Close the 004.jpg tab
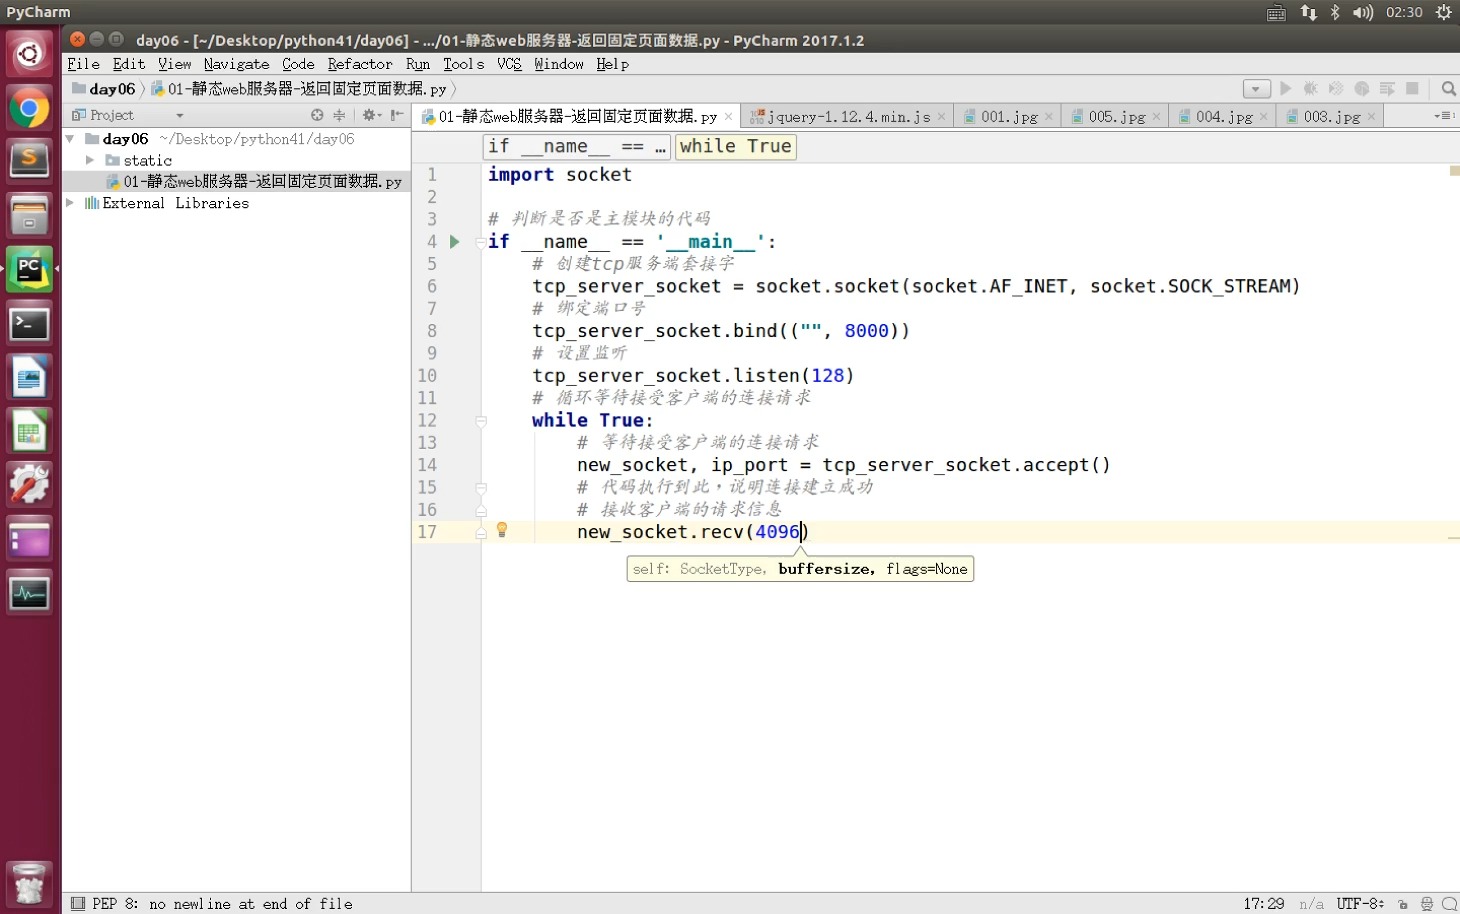 (1264, 117)
